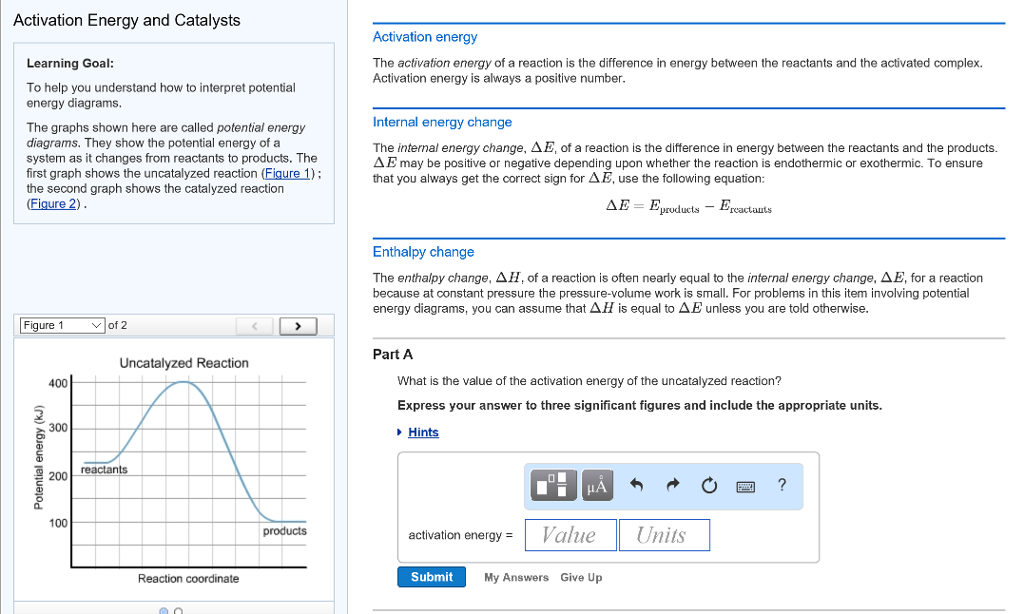Give Up on Part A
This screenshot has width=1024, height=614.
tap(581, 577)
